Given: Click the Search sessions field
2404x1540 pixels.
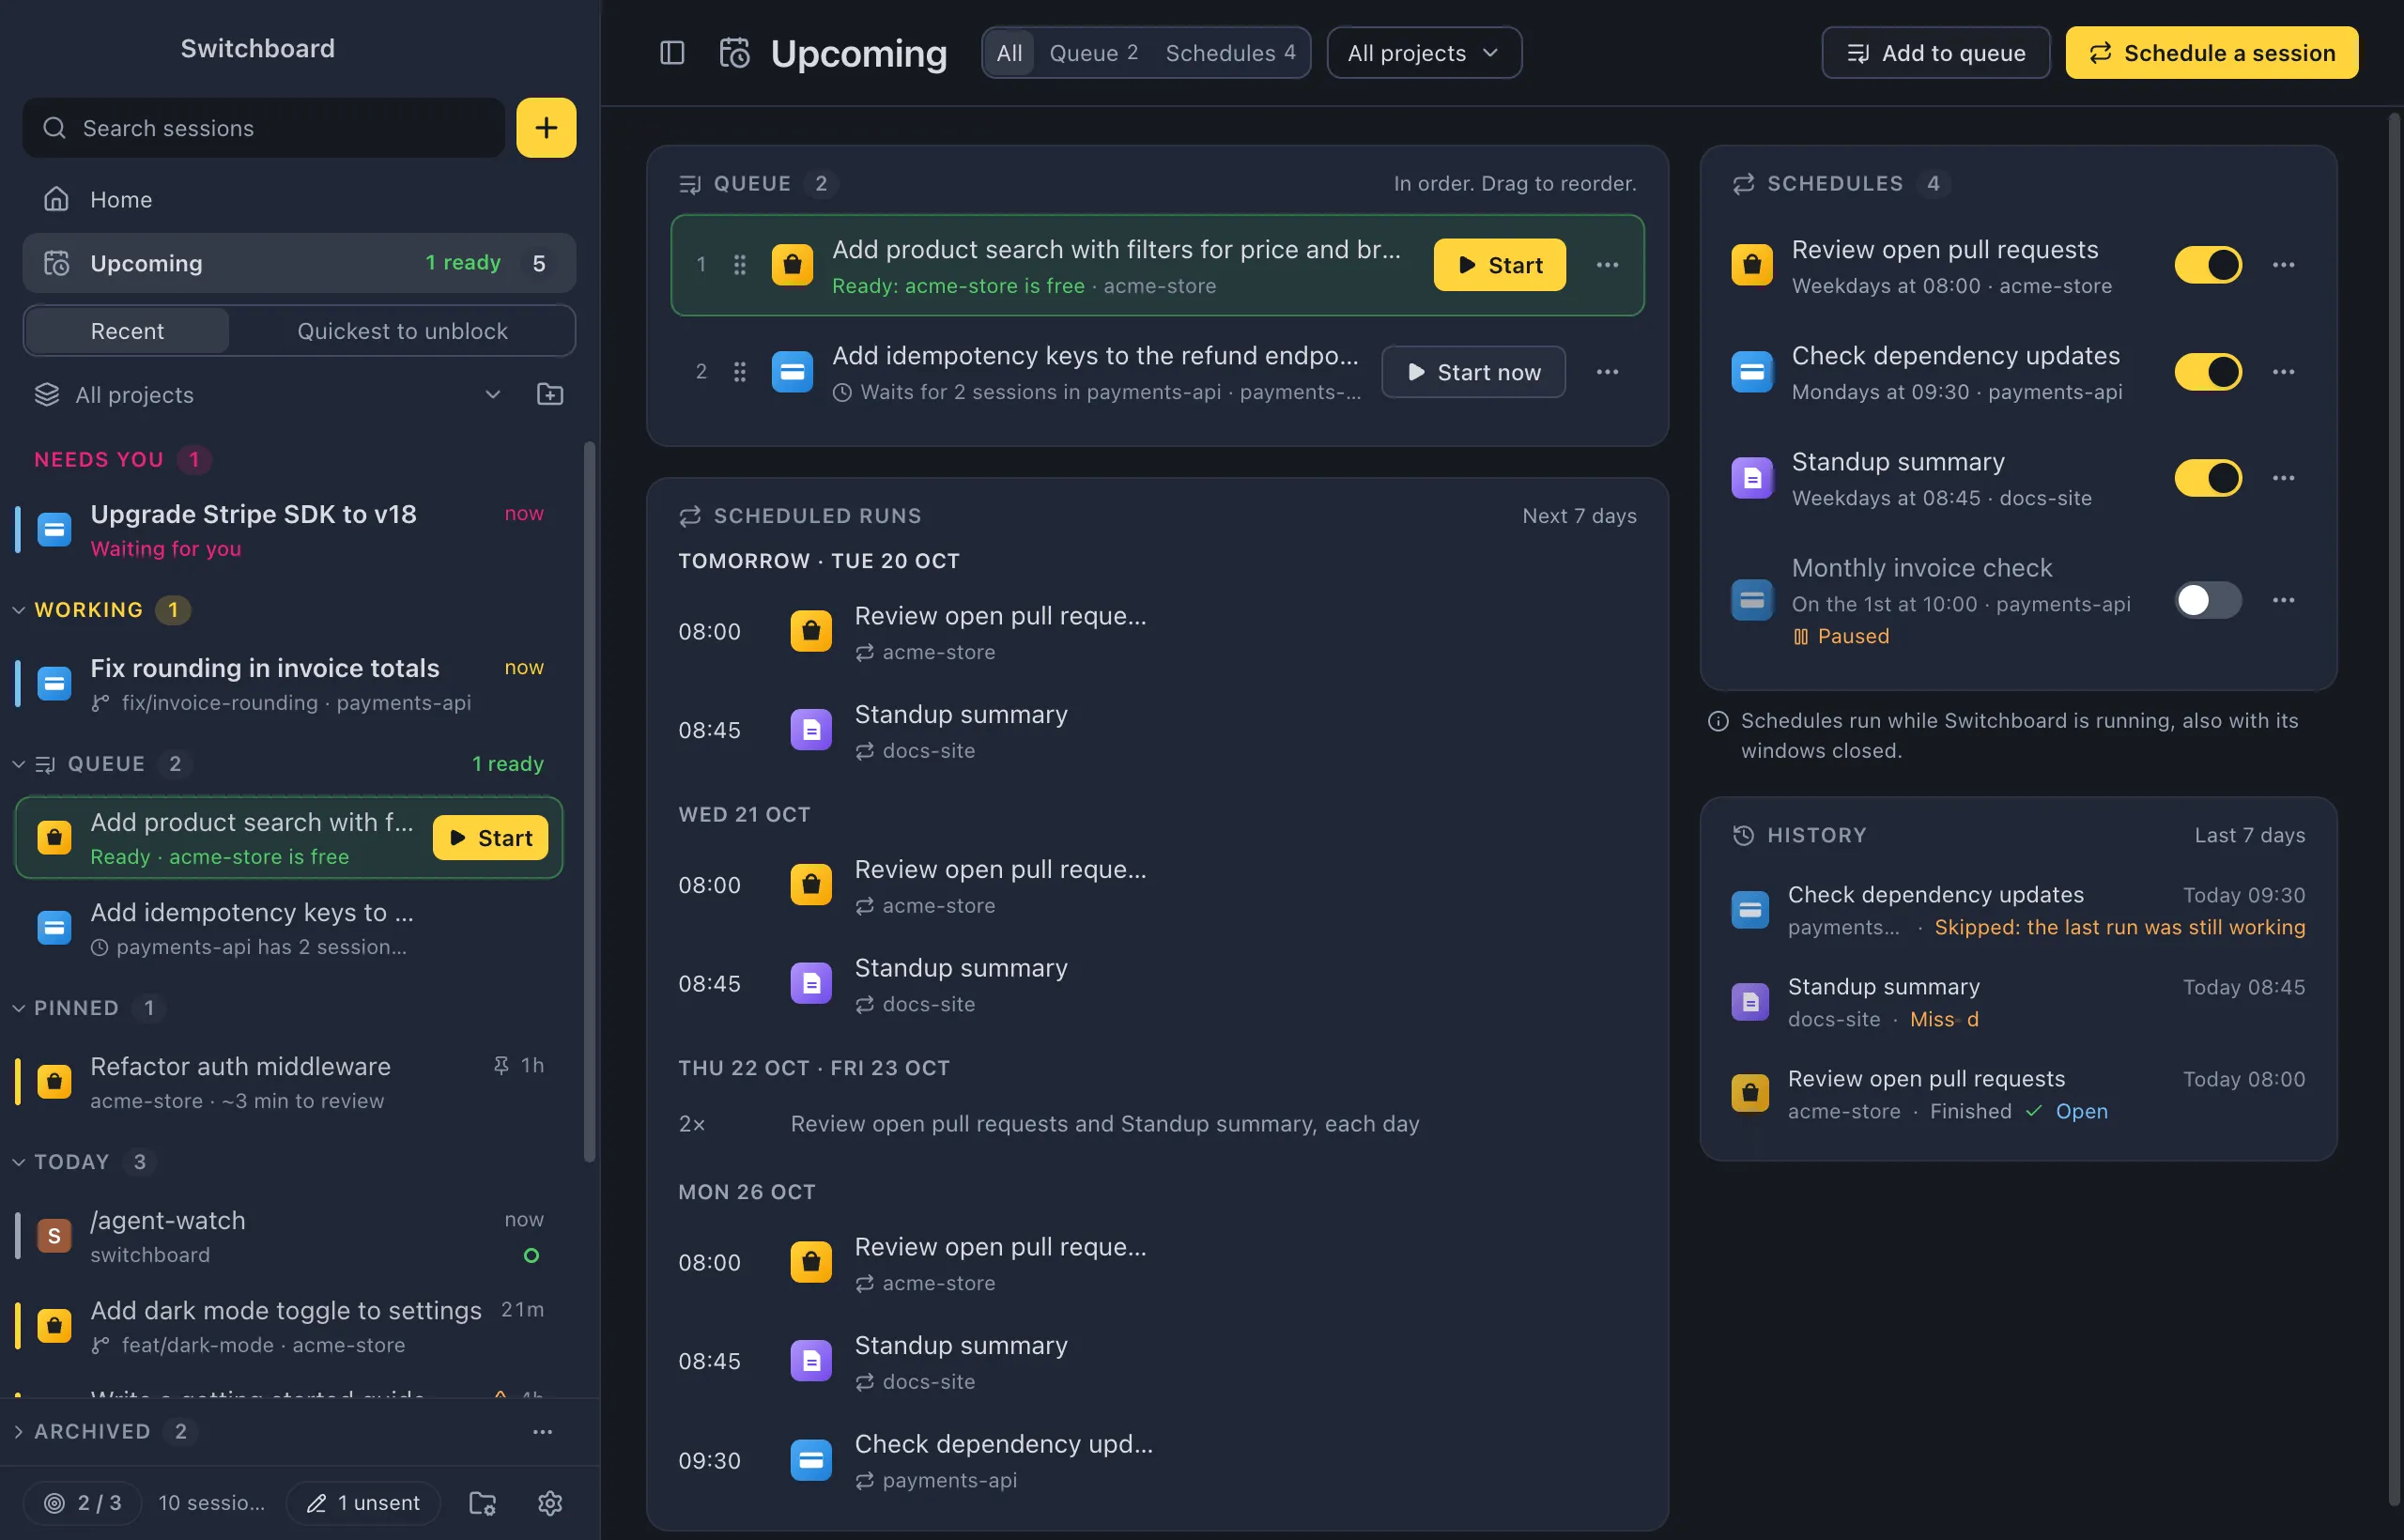Looking at the screenshot, I should pos(264,128).
